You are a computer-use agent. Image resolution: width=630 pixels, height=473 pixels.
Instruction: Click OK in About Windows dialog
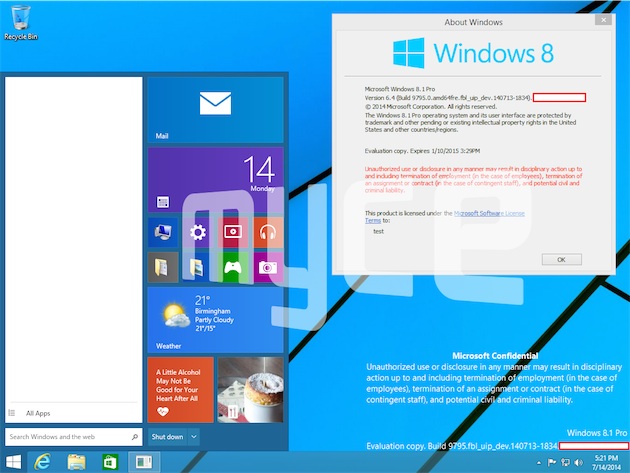point(561,260)
